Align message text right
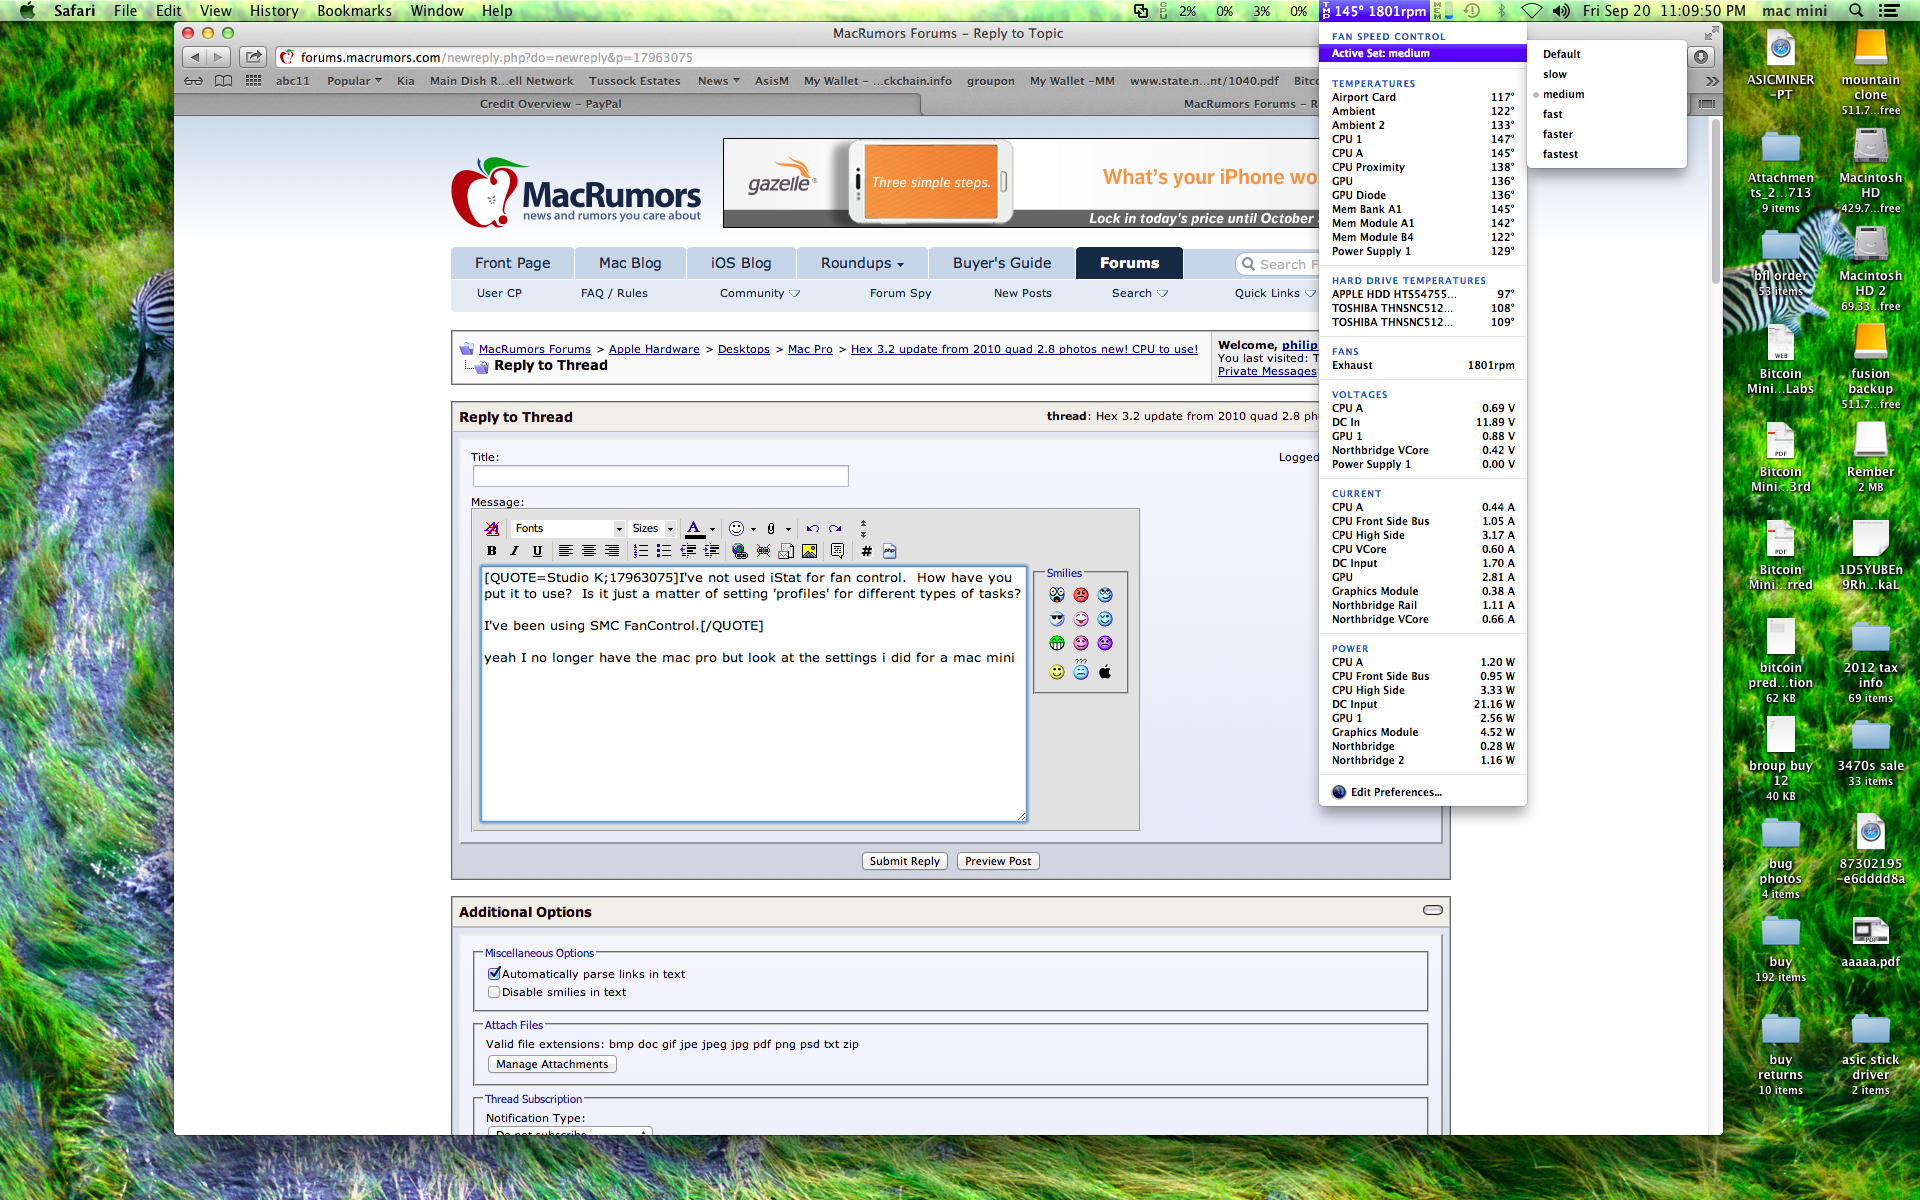The image size is (1920, 1200). tap(612, 551)
